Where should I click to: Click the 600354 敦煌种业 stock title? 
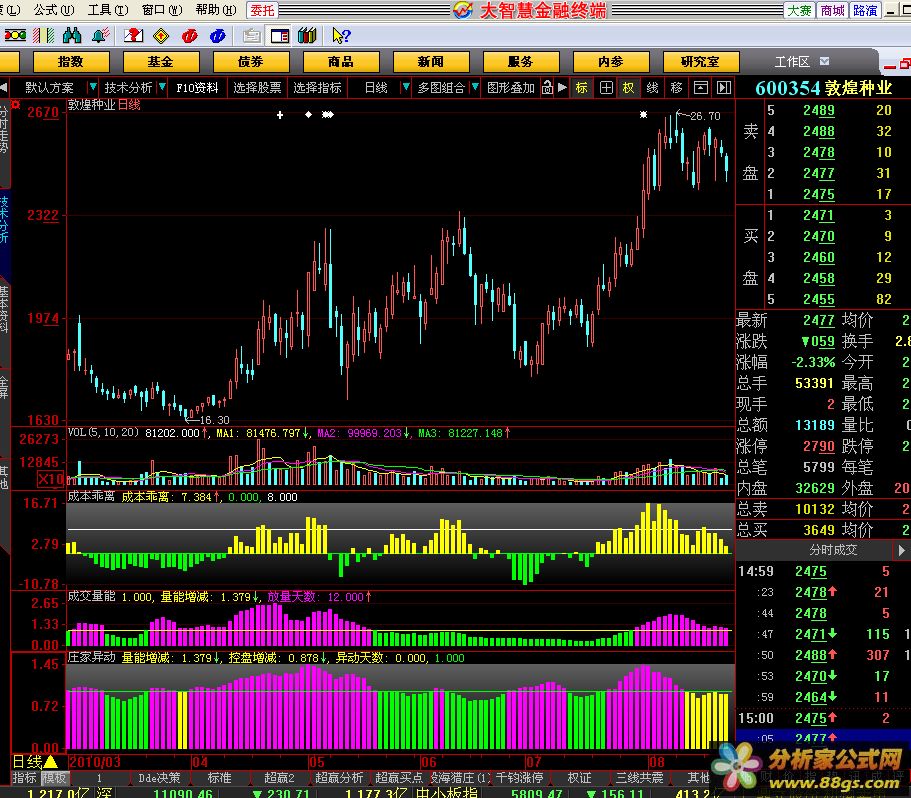823,88
